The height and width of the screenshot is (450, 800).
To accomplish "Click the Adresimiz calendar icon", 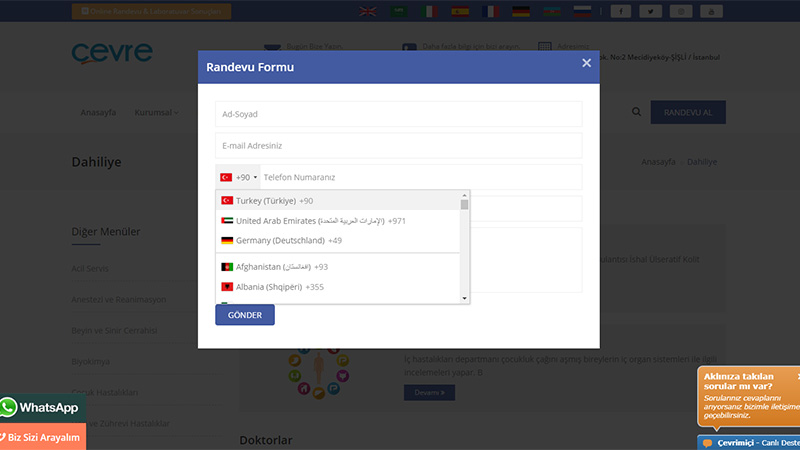I will tap(544, 46).
